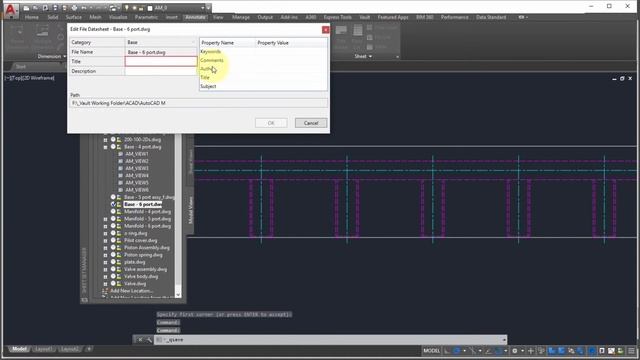Expand the Dimension panel dropdown
The height and width of the screenshot is (360, 640).
click(x=51, y=56)
